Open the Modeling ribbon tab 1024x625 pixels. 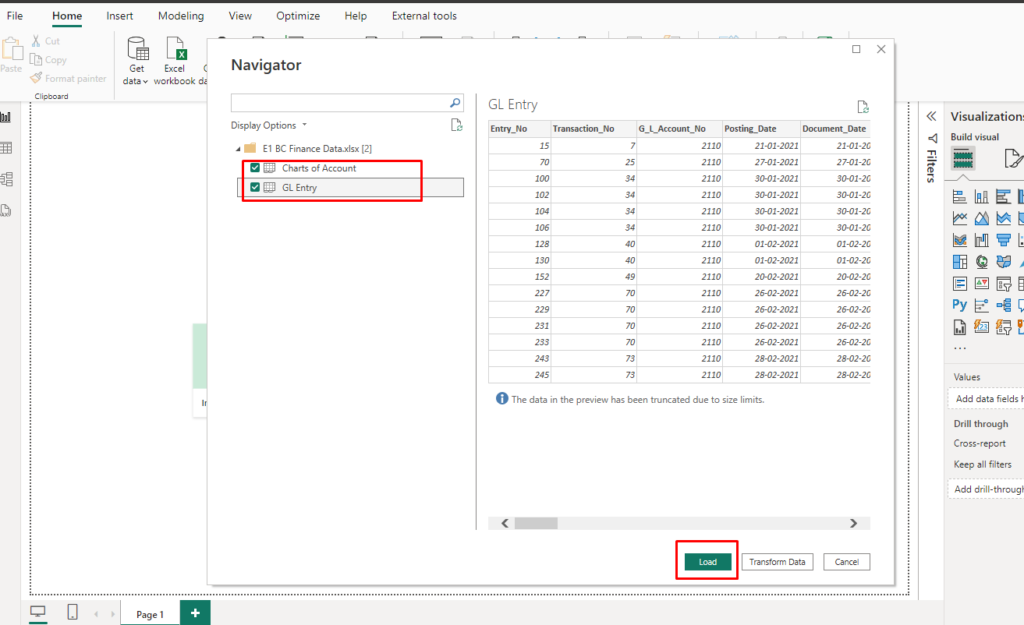pos(180,15)
